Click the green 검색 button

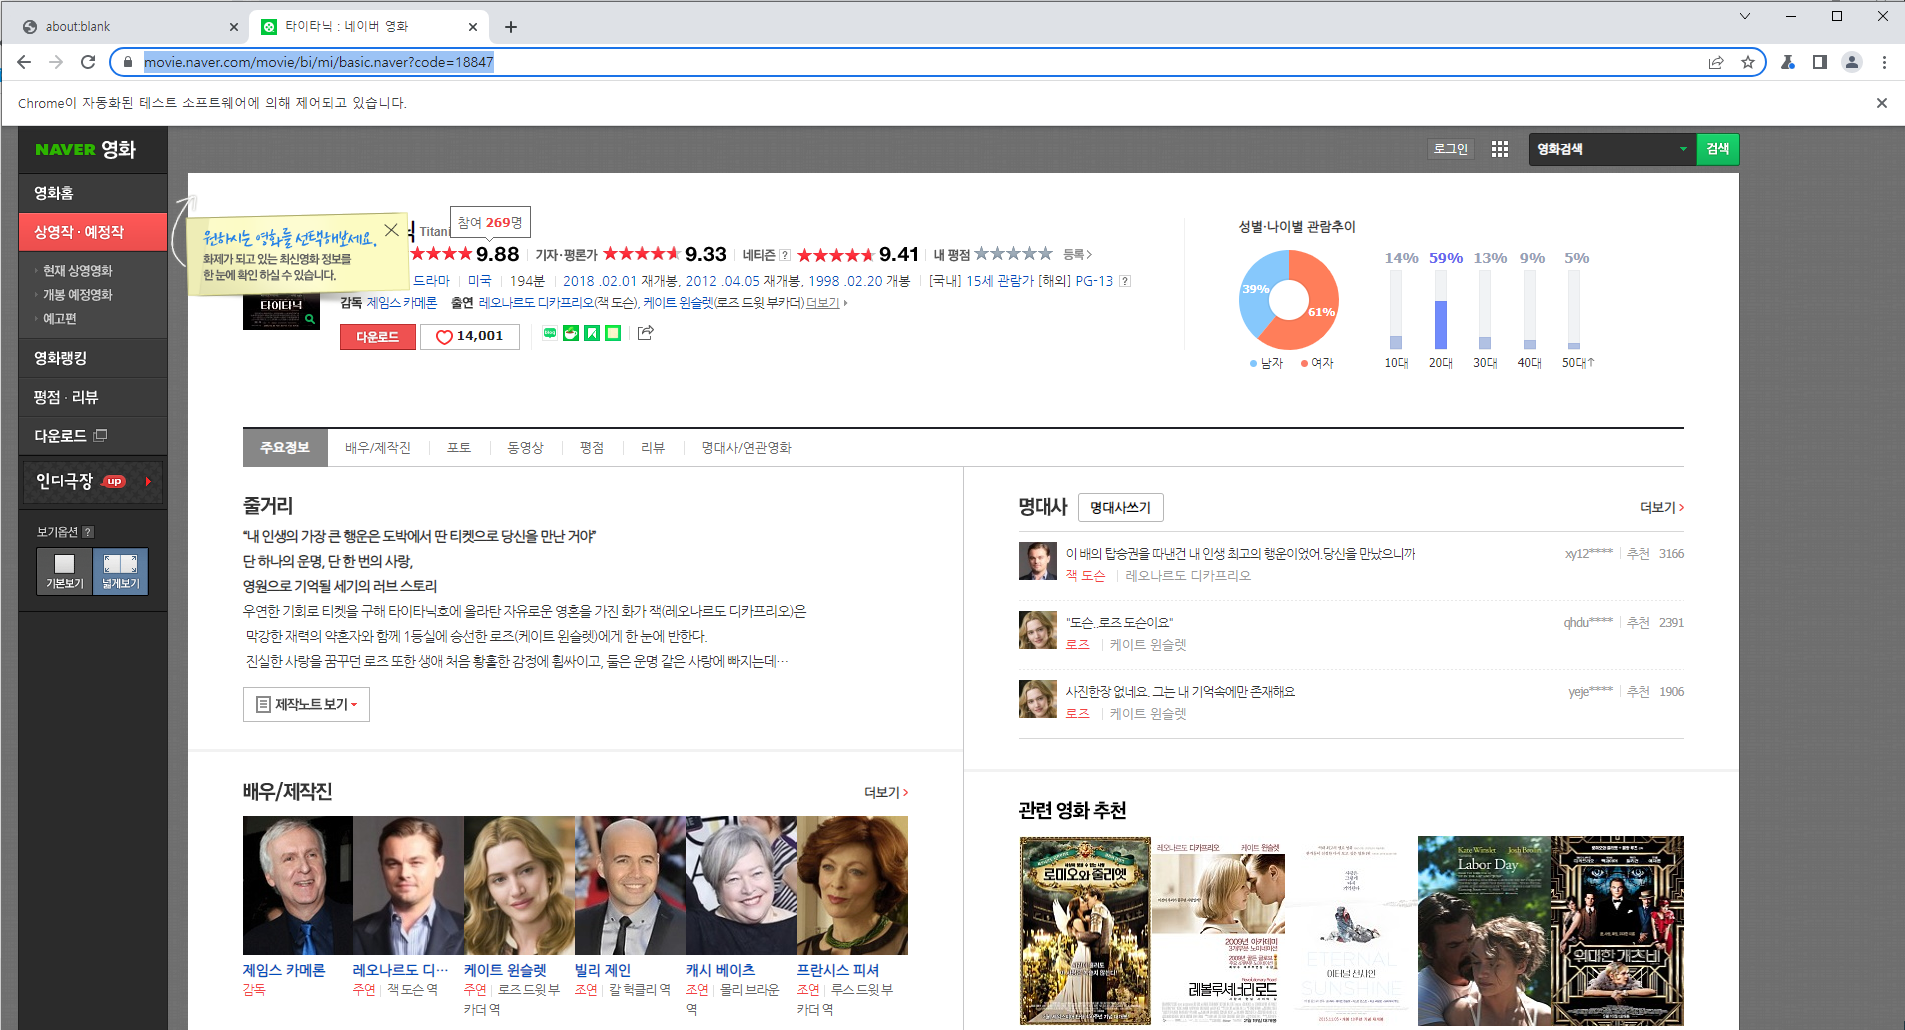tap(1718, 149)
